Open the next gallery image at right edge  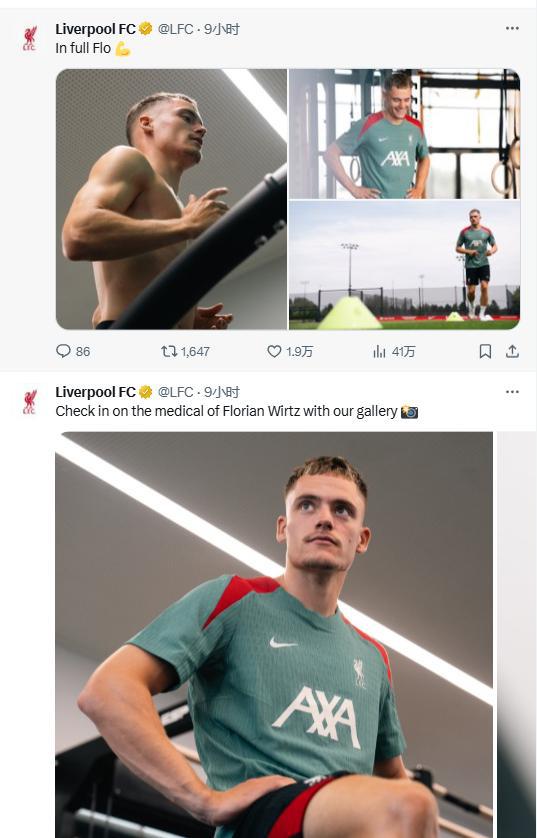coord(516,635)
